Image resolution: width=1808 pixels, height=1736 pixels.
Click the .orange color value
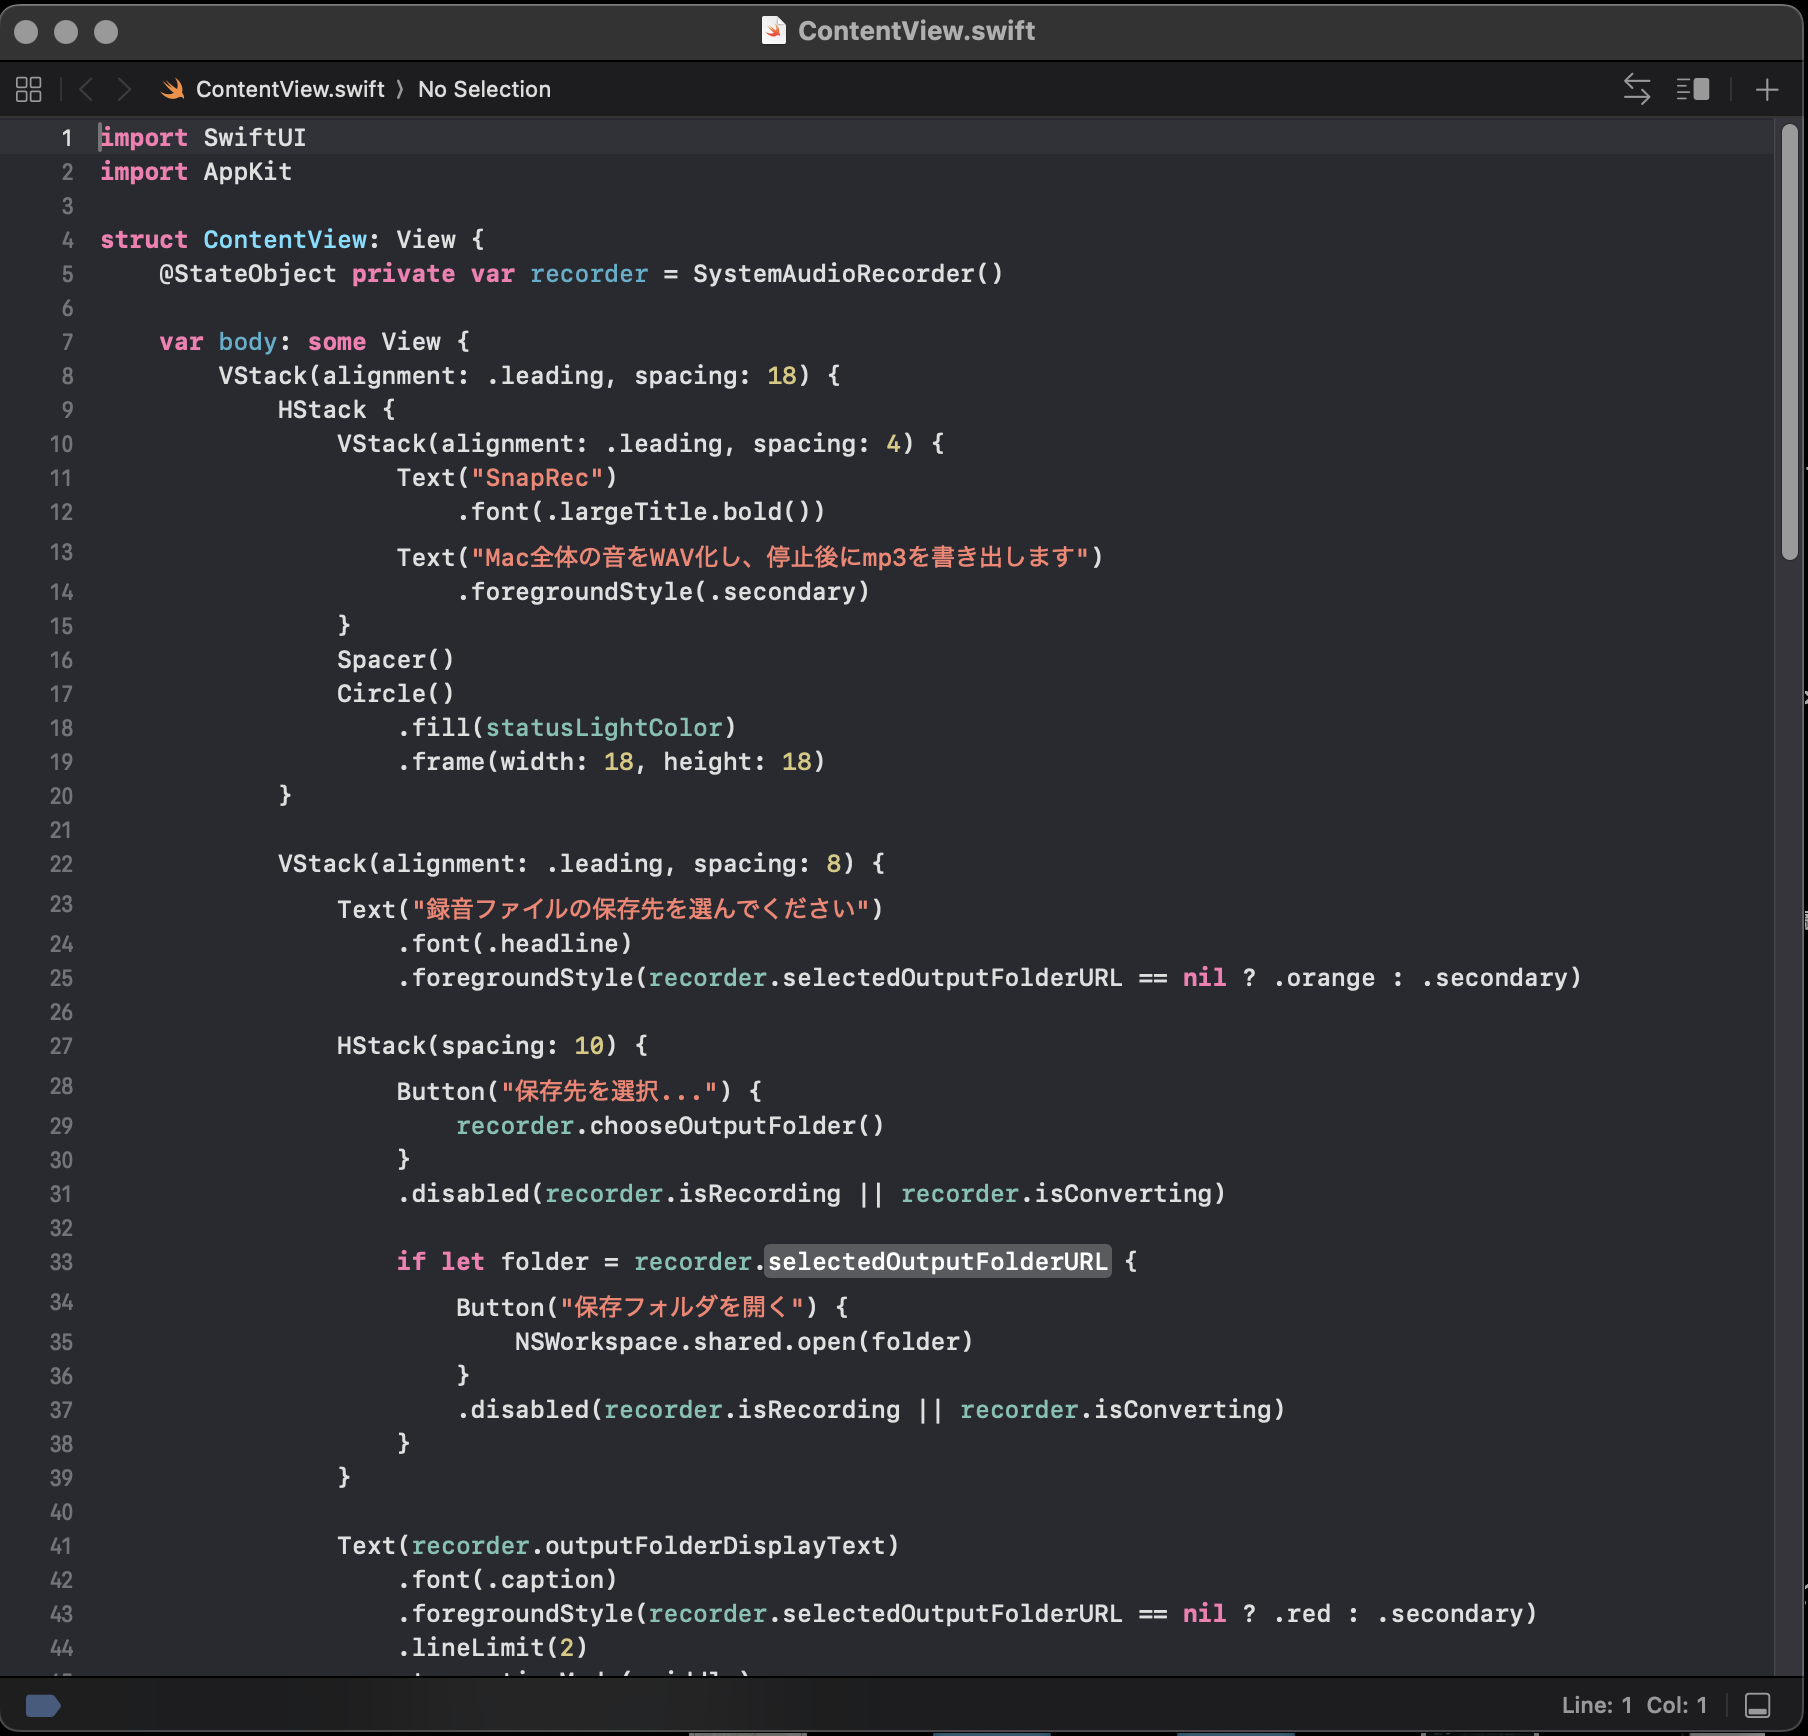coord(1324,978)
